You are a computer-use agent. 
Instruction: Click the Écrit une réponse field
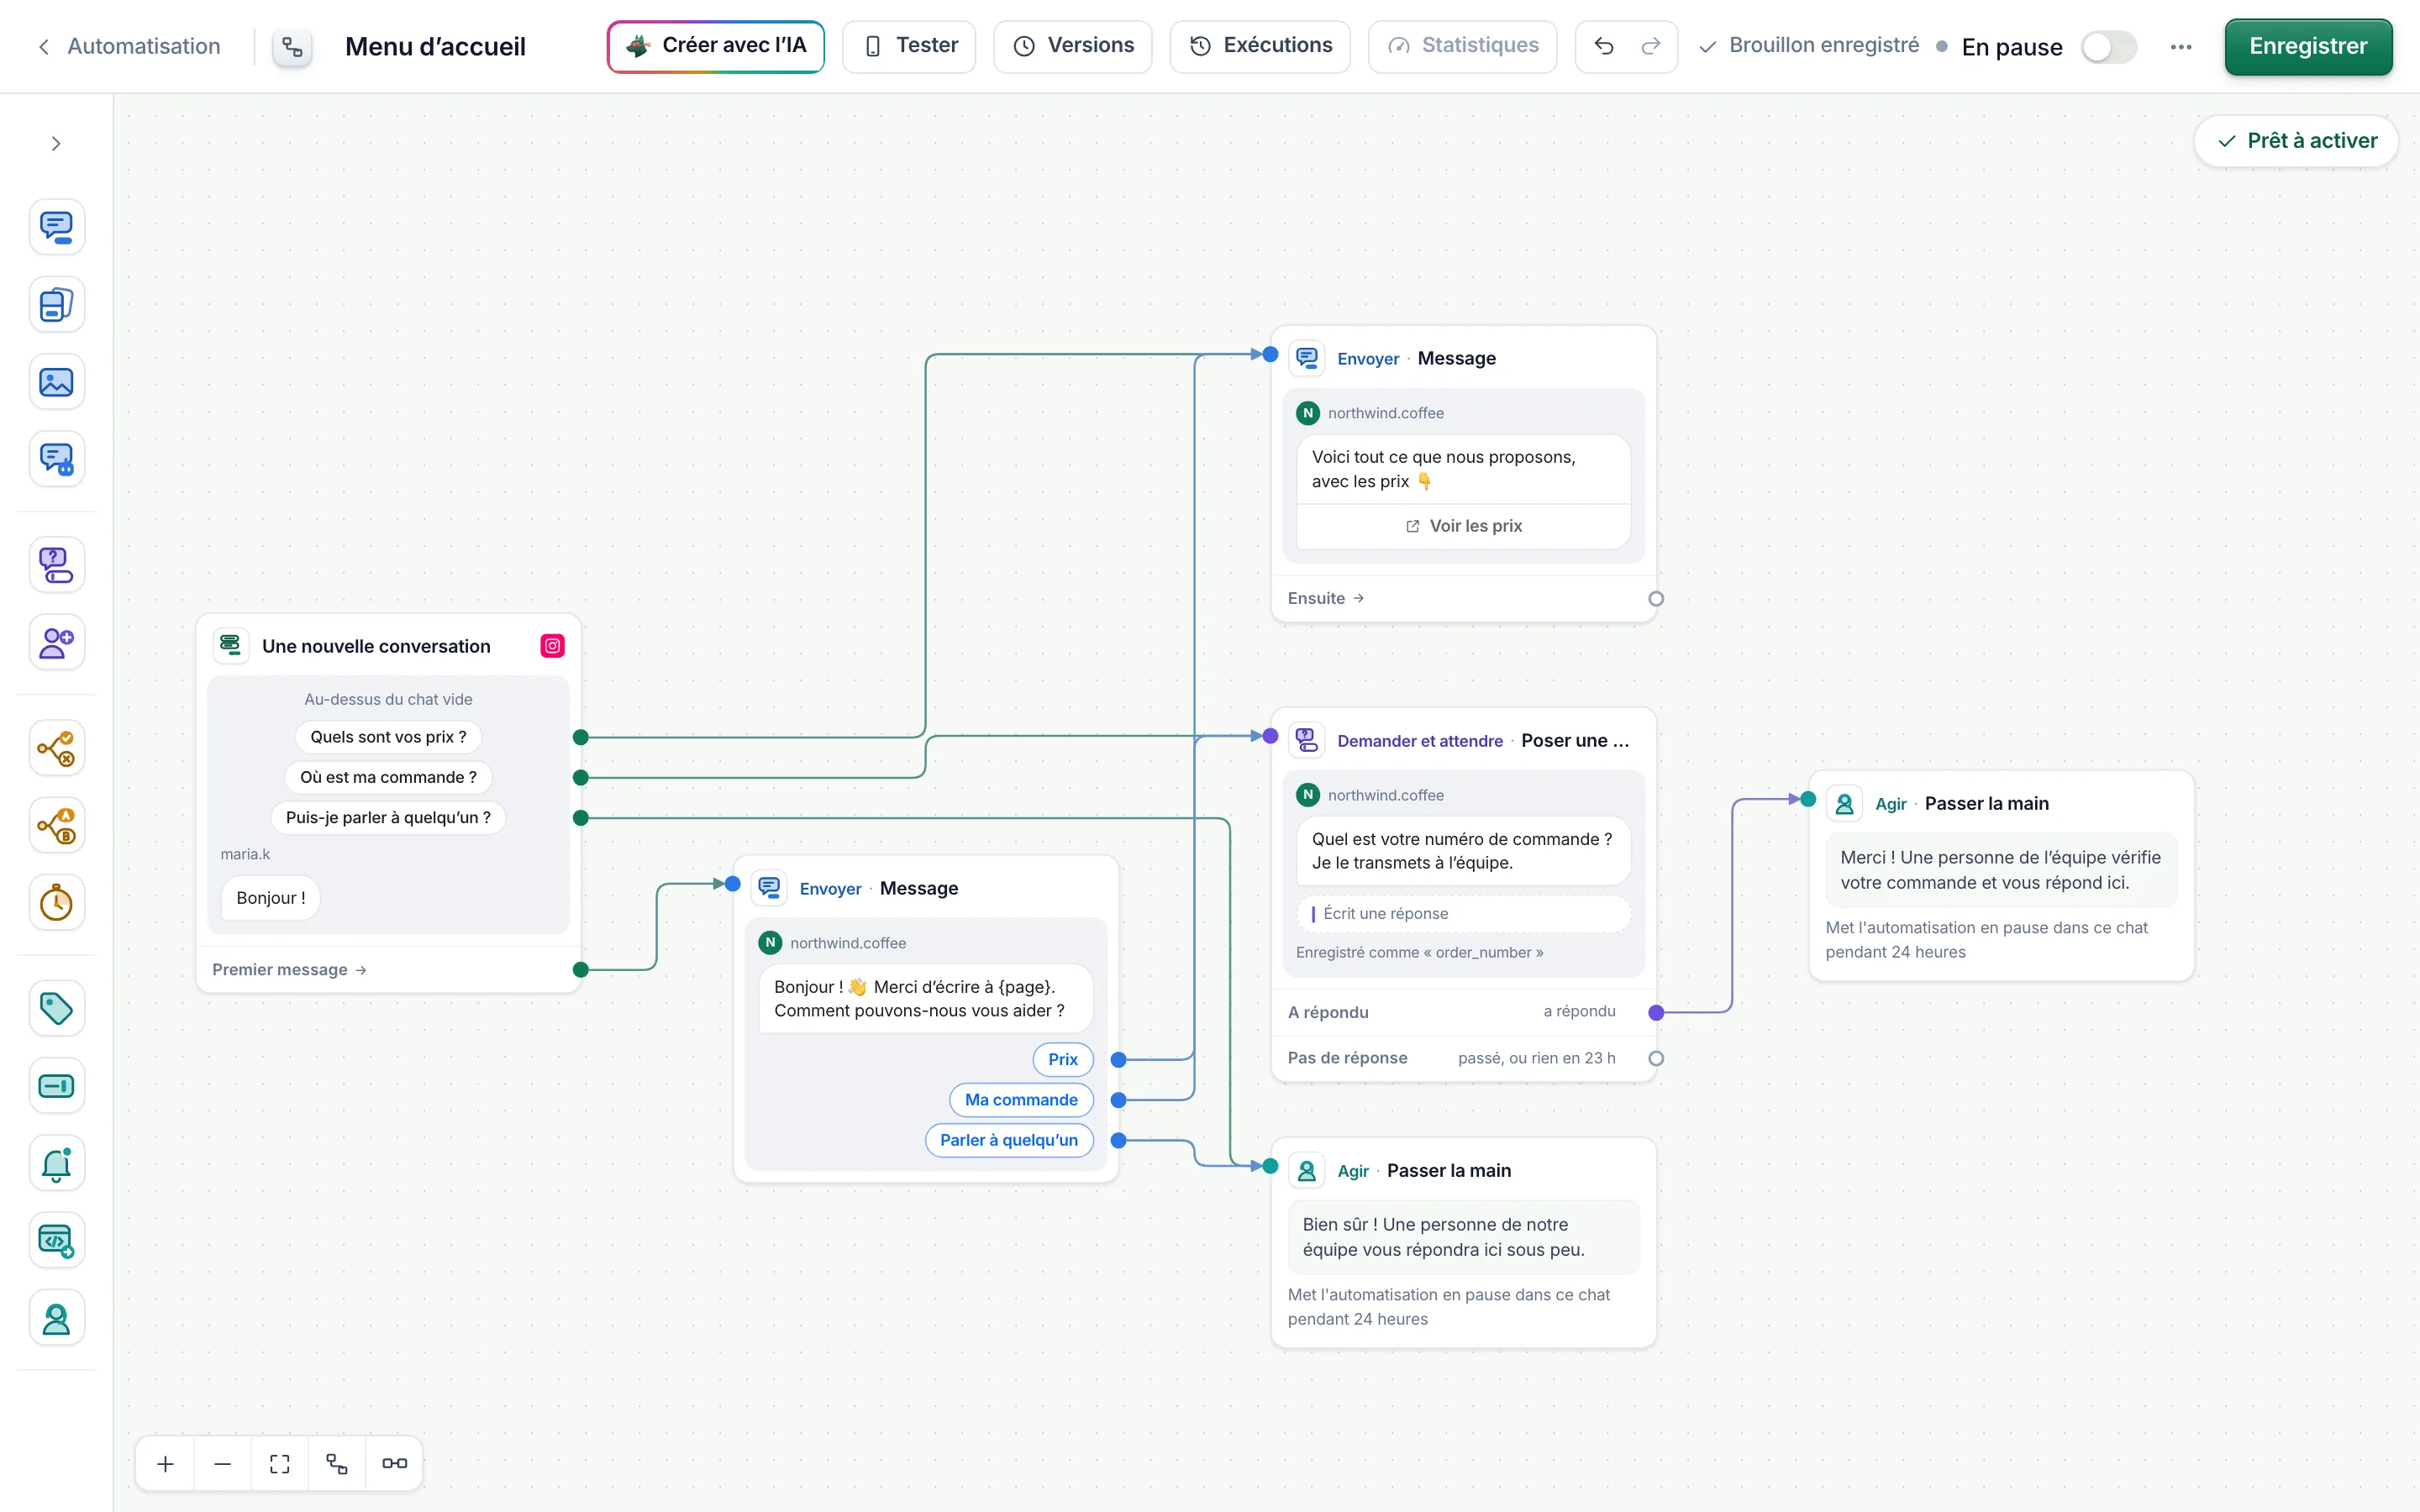tap(1463, 914)
